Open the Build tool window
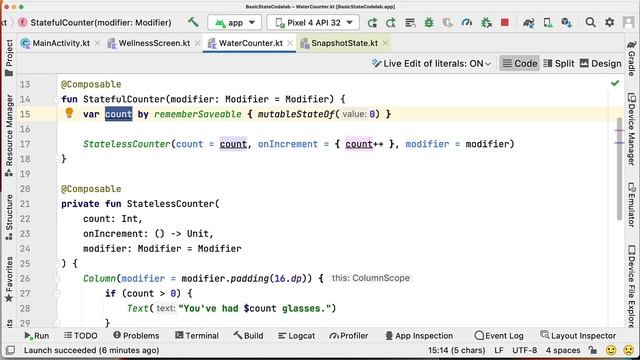Viewport: 640px width, 360px height. coord(248,336)
